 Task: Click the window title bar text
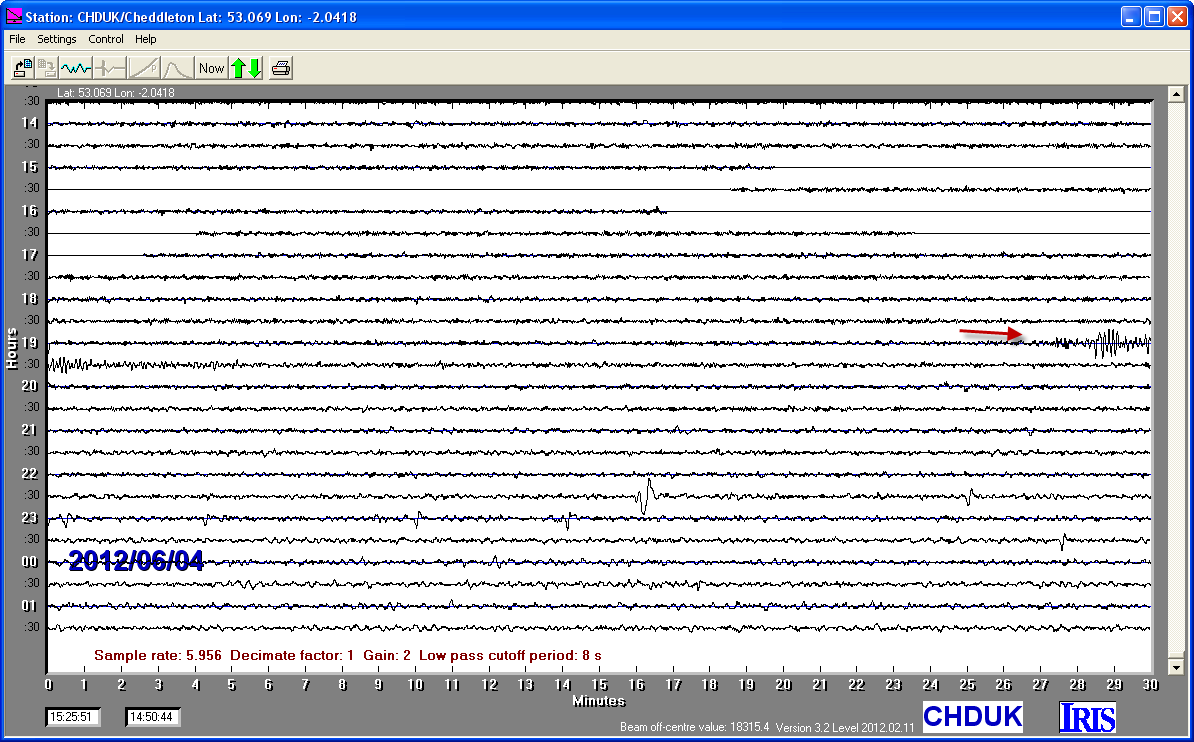click(191, 17)
